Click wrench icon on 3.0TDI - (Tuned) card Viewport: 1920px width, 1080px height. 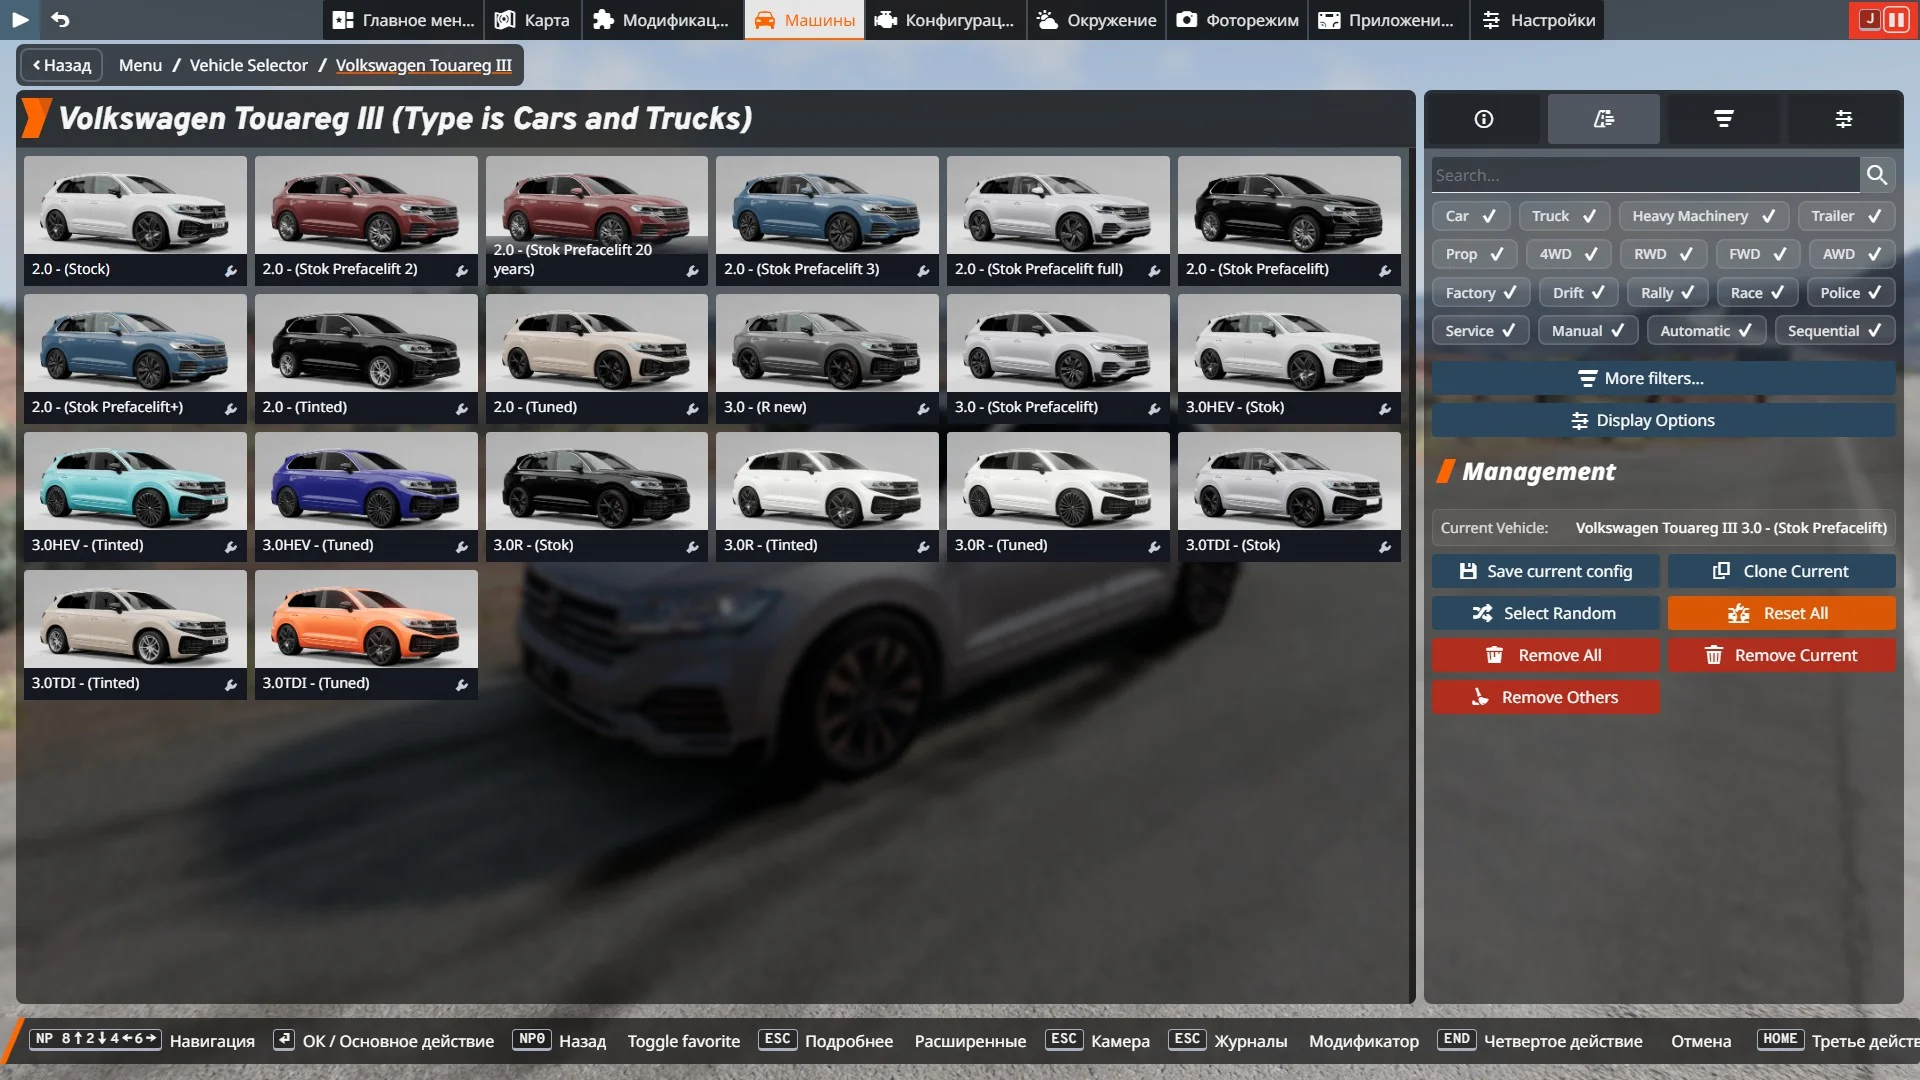[x=462, y=685]
